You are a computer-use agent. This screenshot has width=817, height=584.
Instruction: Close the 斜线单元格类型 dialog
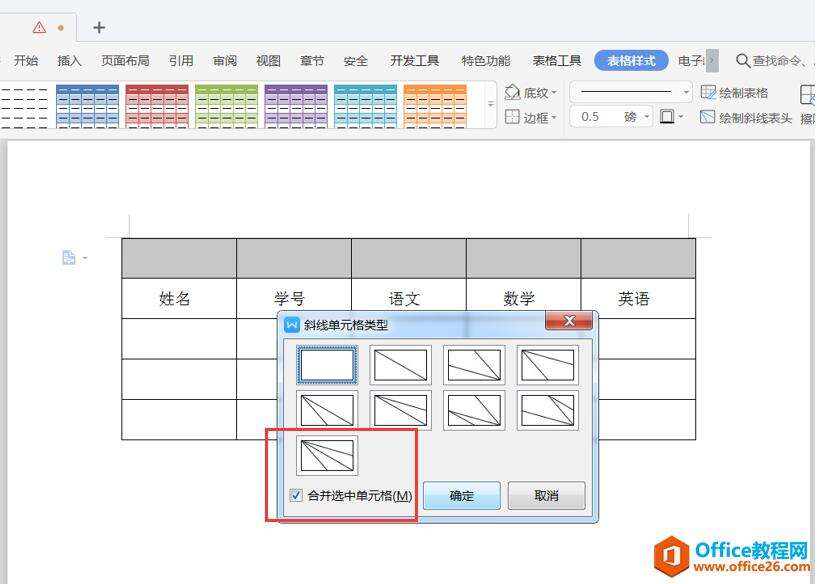tap(569, 320)
